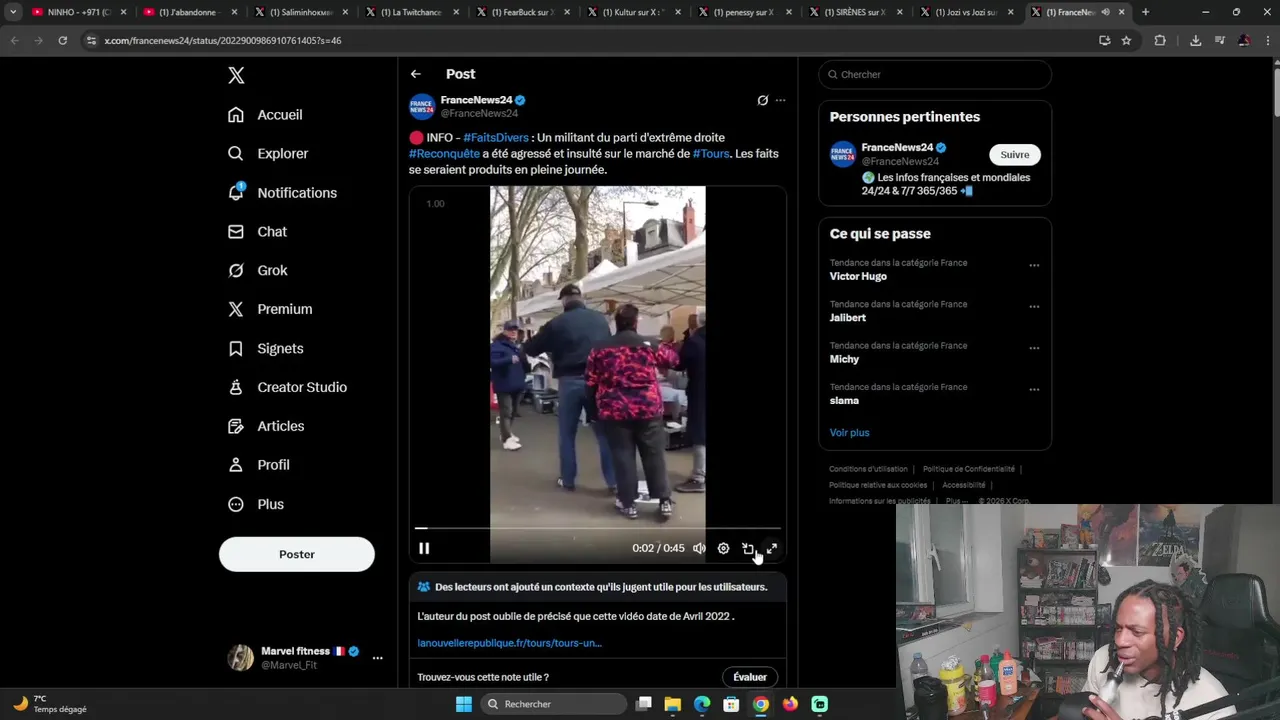This screenshot has height=720, width=1280.
Task: Open the FranceNews24 post avatar
Action: pyautogui.click(x=422, y=106)
